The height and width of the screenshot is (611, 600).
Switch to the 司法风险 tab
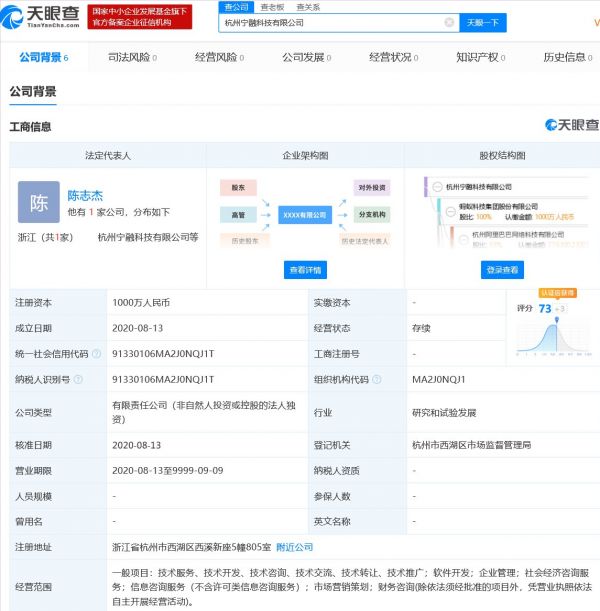pyautogui.click(x=132, y=58)
